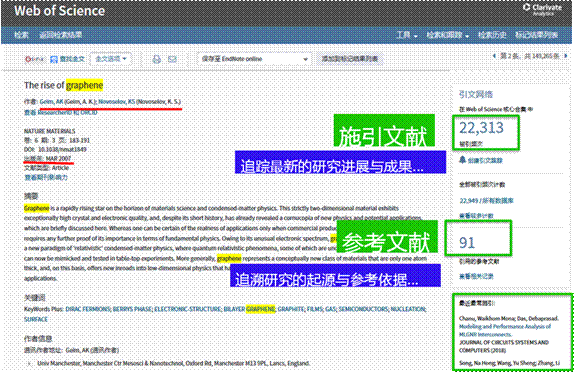Click Create Citation Alert (创建引文跟踪) link
This screenshot has width=577, height=376.
click(485, 160)
